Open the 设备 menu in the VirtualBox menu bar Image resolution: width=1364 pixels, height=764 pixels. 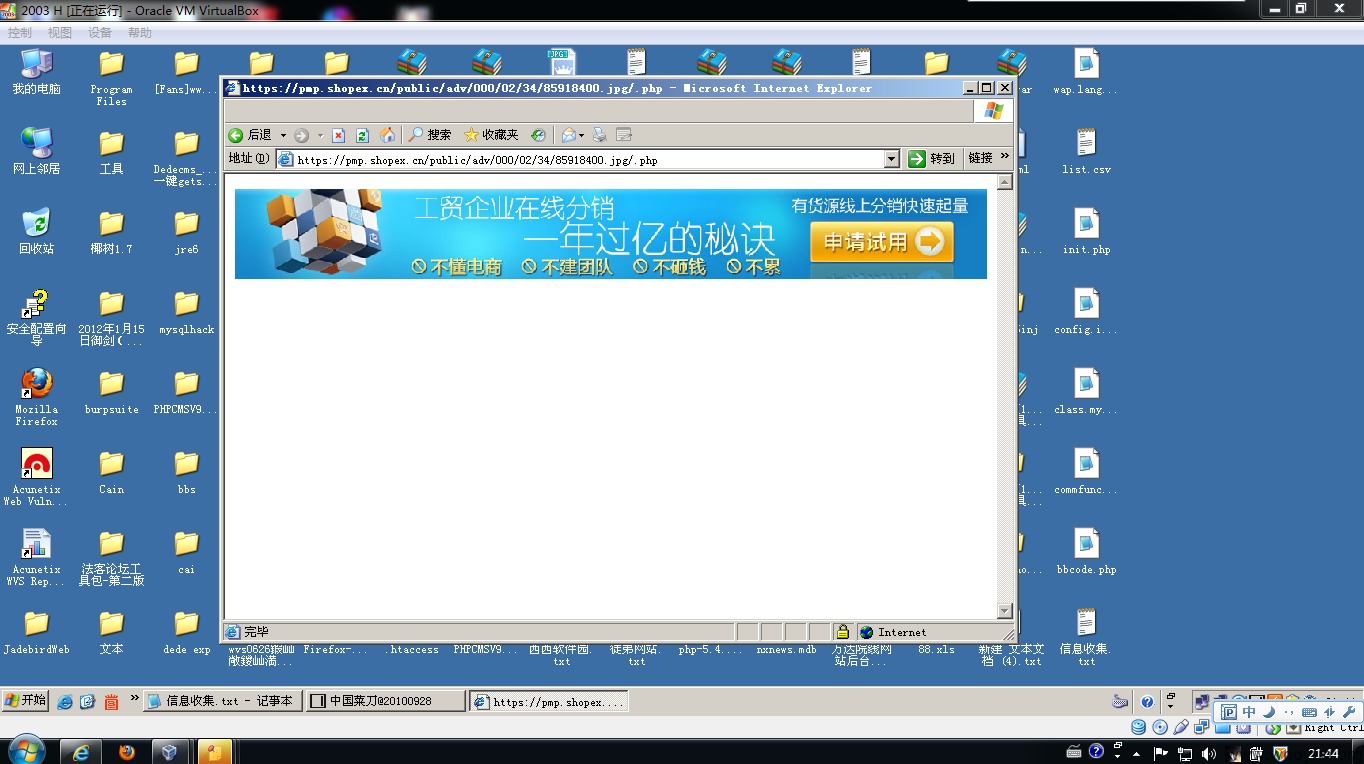[100, 33]
